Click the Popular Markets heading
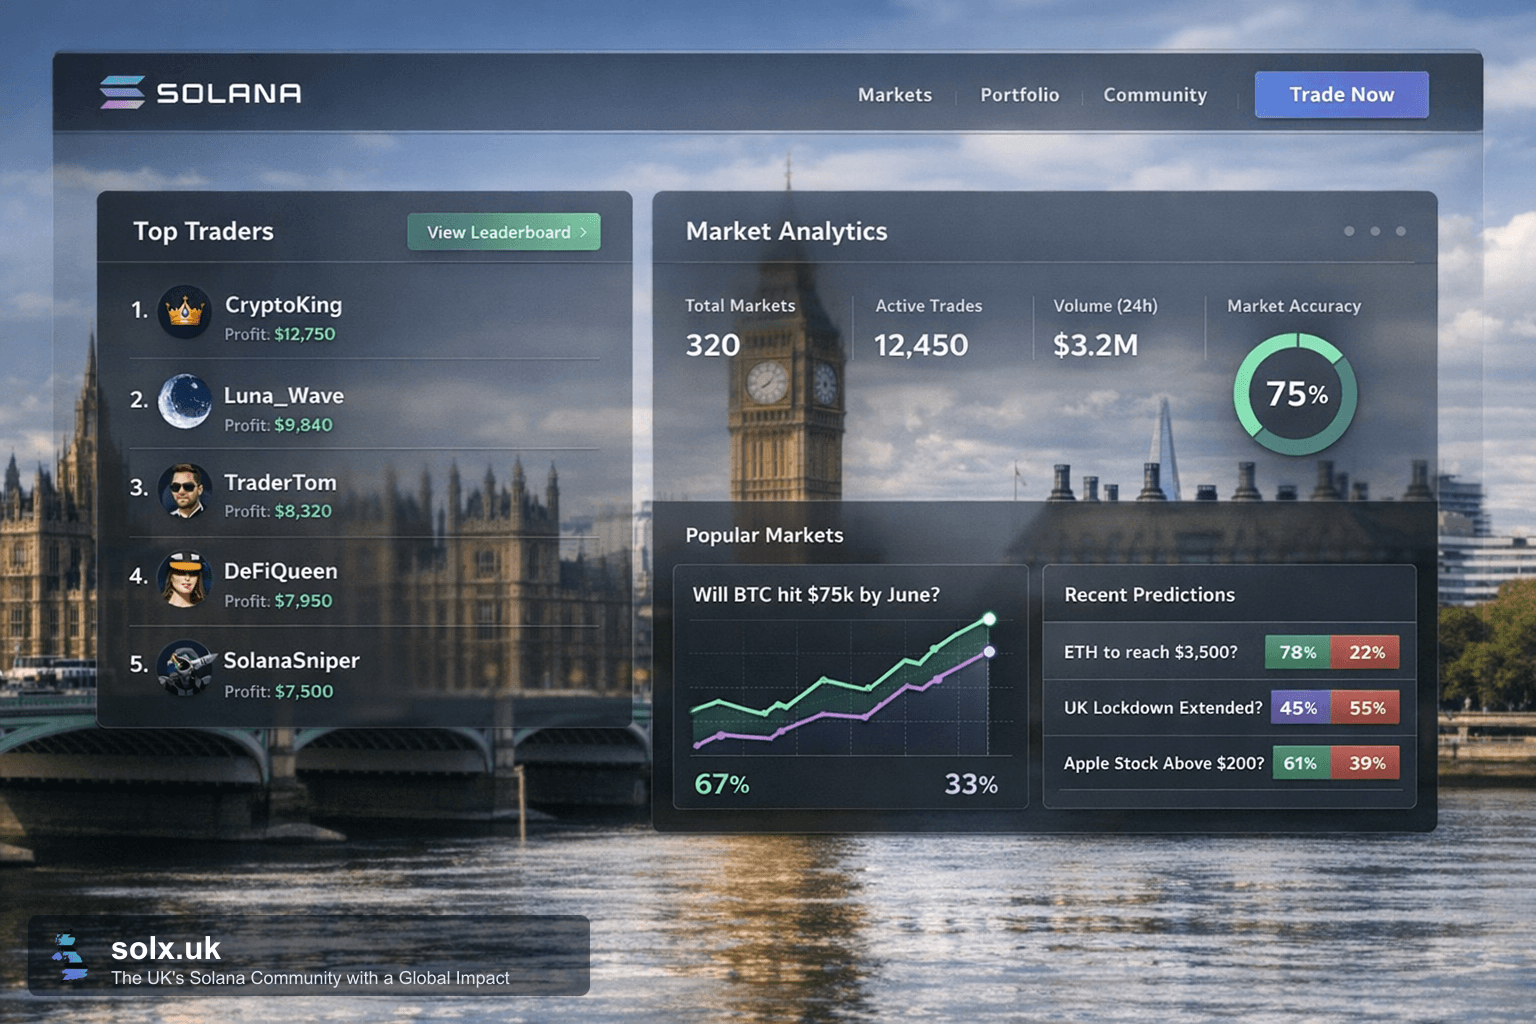Image resolution: width=1536 pixels, height=1024 pixels. (x=764, y=535)
